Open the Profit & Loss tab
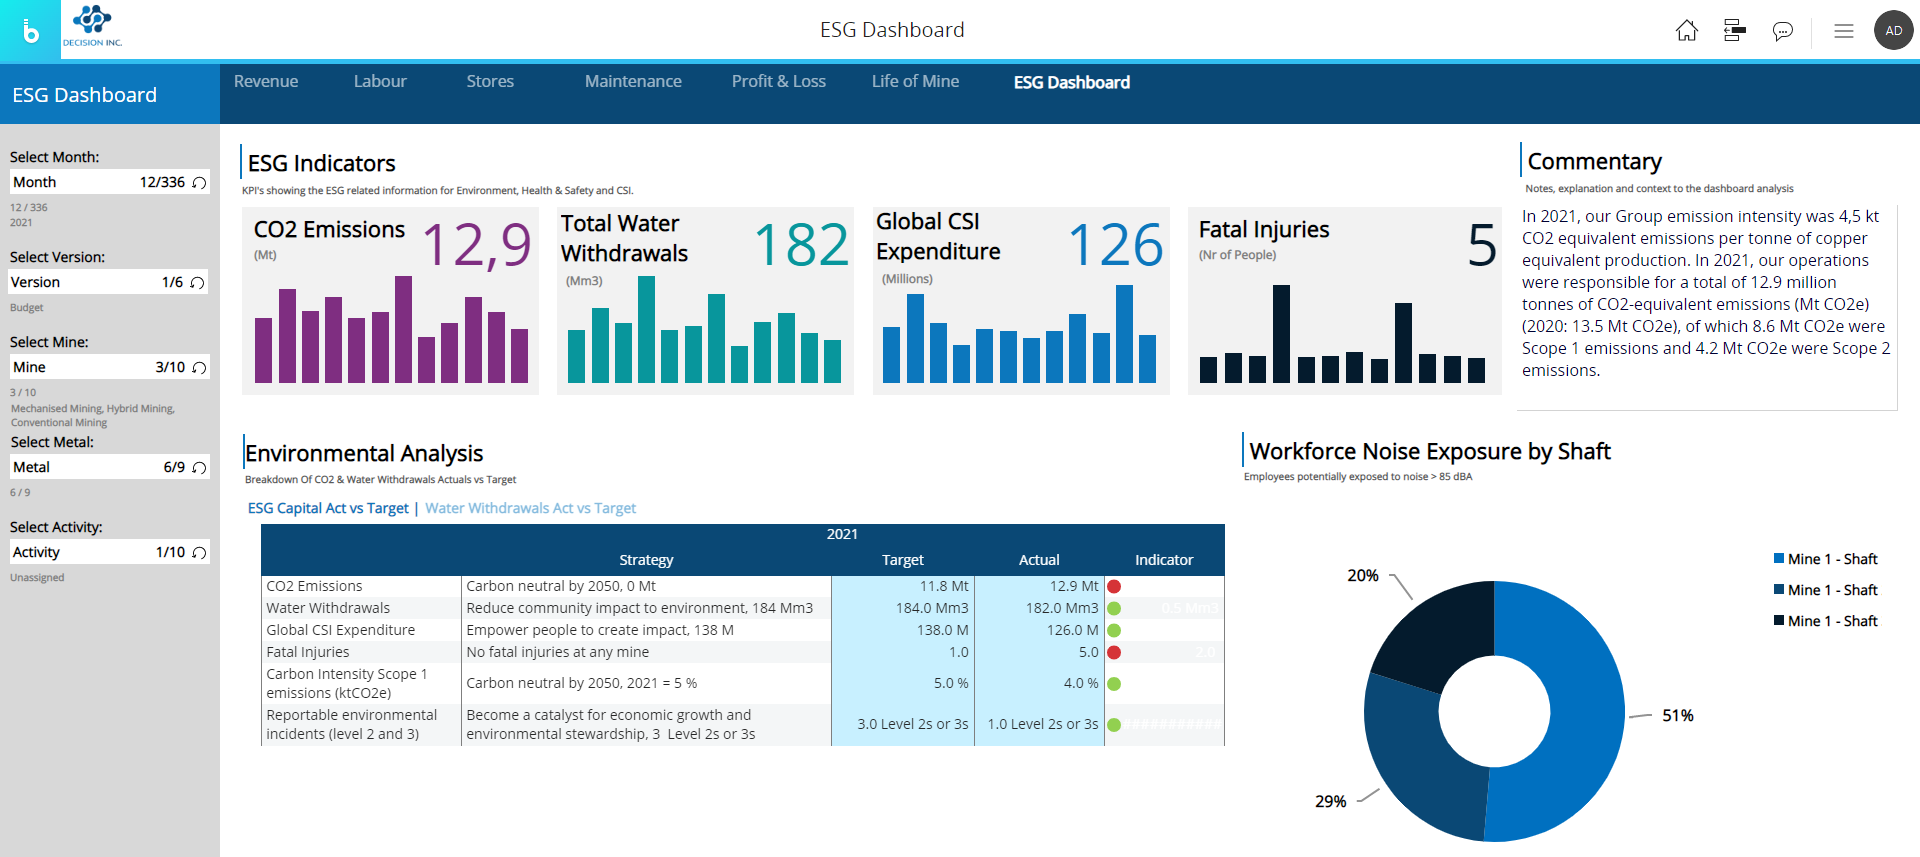This screenshot has height=857, width=1920. [x=778, y=82]
